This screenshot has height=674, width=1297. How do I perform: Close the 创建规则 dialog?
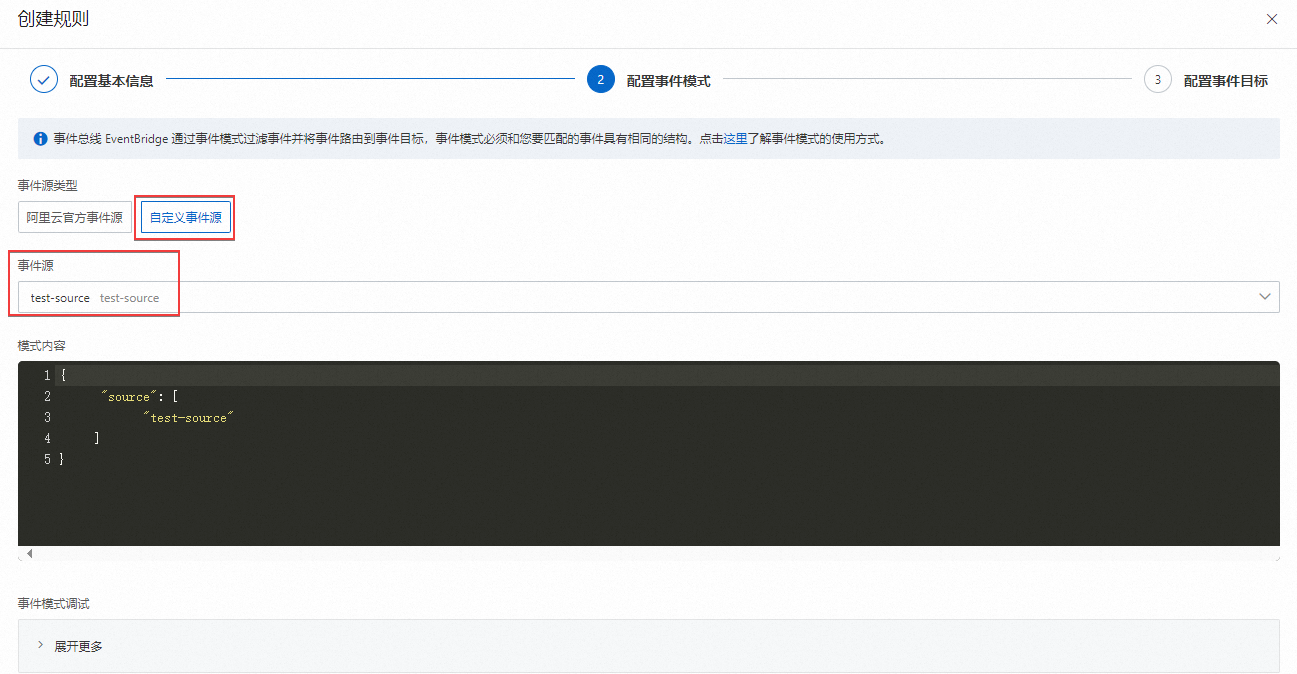pos(1272,19)
